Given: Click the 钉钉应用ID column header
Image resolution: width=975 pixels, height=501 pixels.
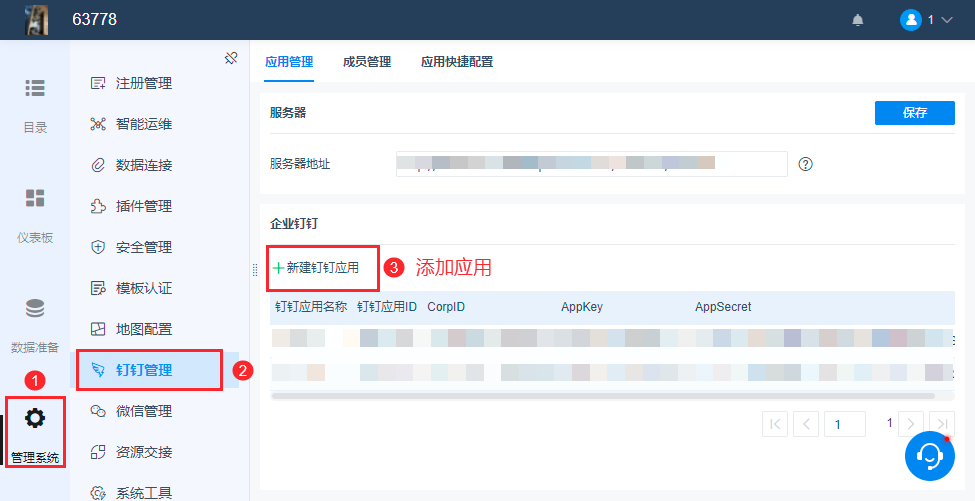Looking at the screenshot, I should pos(387,307).
